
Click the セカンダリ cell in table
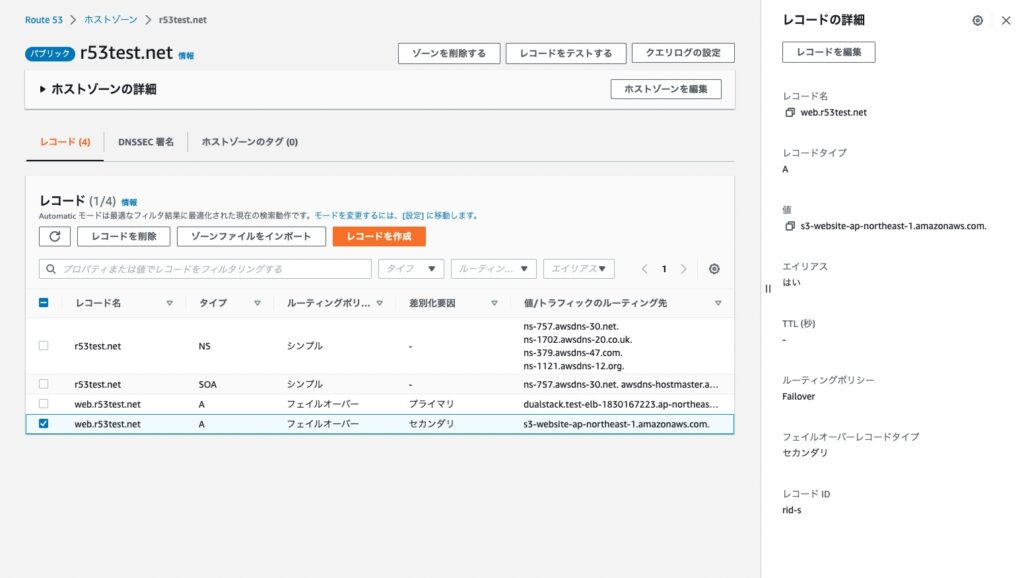pyautogui.click(x=431, y=424)
